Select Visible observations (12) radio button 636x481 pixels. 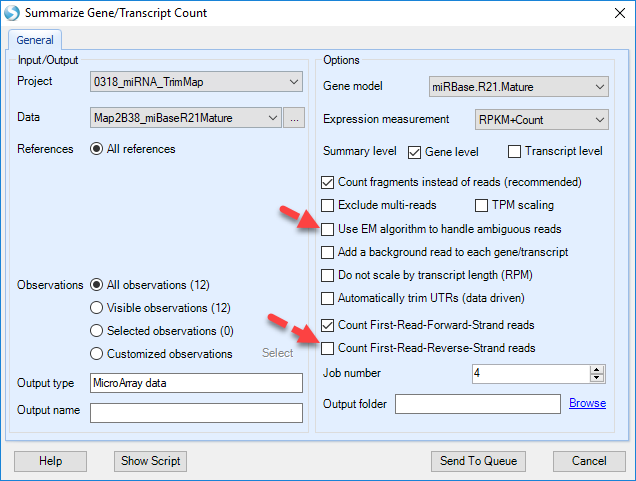click(97, 308)
